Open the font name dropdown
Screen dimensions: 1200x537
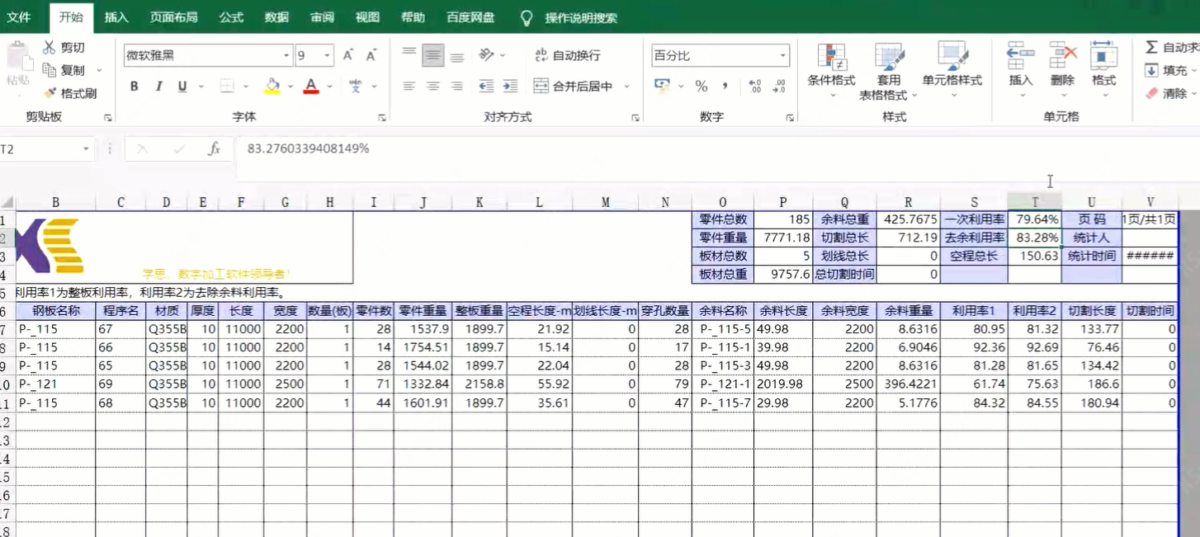[x=287, y=55]
